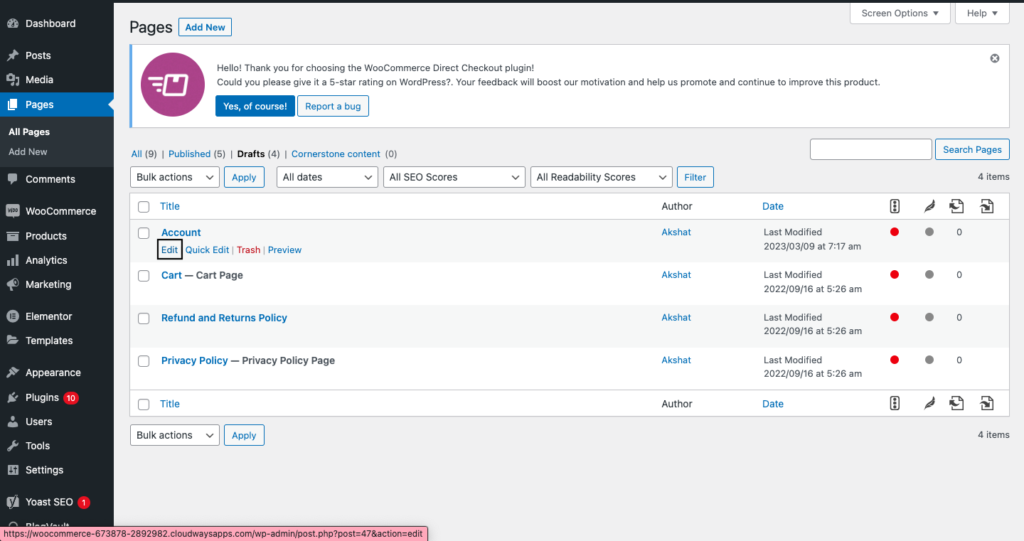Expand All SEO Scores dropdown
The width and height of the screenshot is (1024, 541).
pos(454,177)
